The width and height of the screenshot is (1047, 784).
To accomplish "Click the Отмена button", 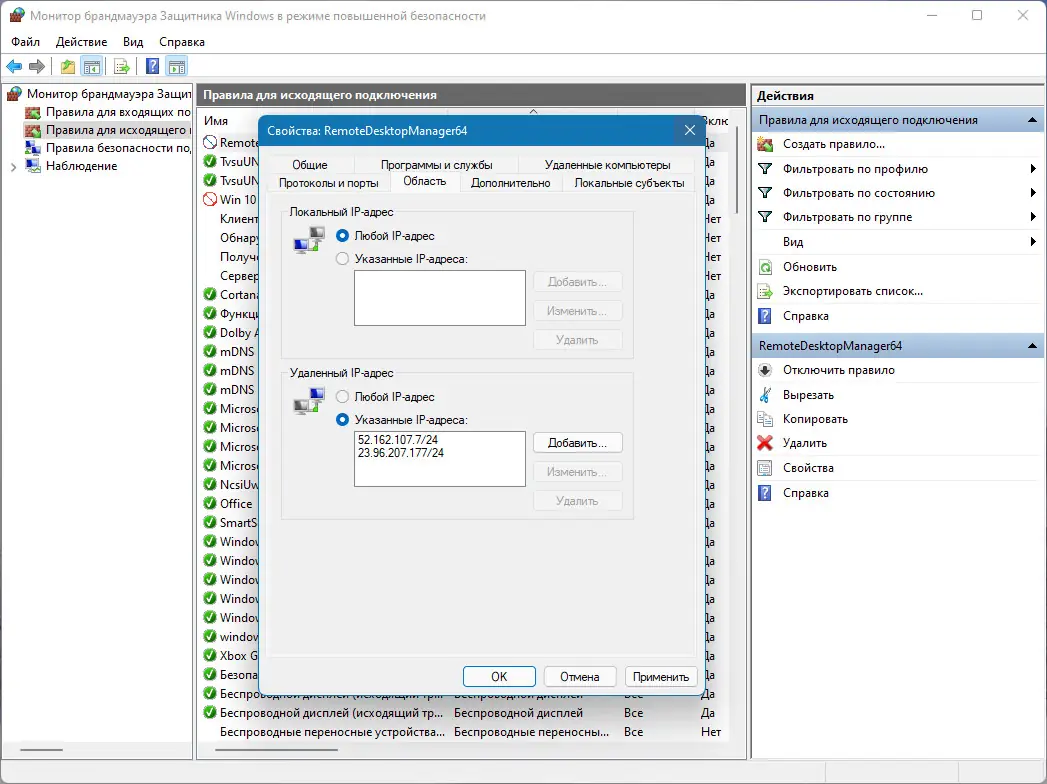I will 580,676.
